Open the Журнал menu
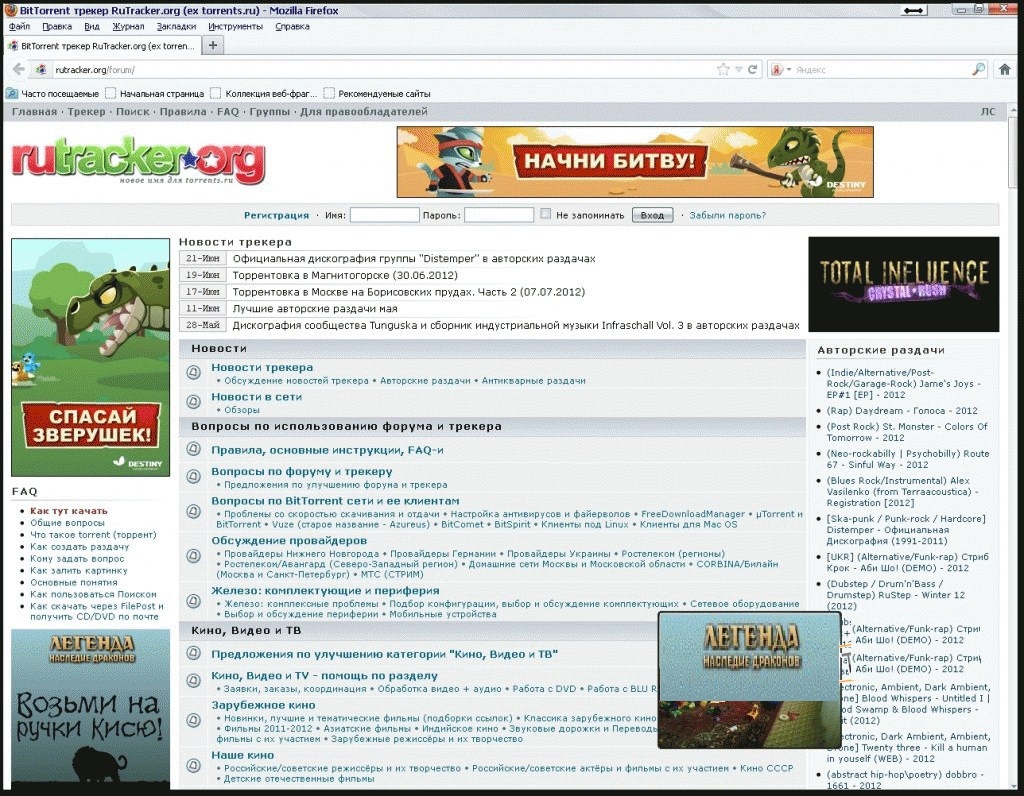 click(128, 27)
